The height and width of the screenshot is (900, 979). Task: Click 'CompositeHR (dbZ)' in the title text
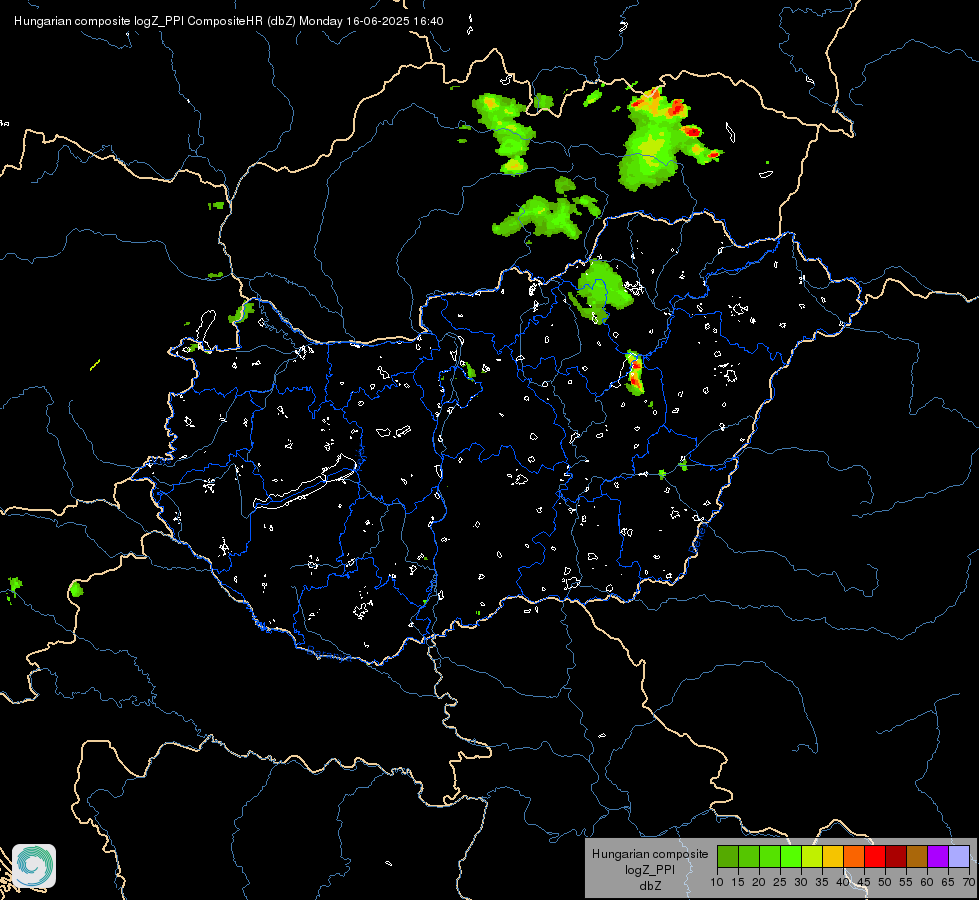[x=241, y=21]
